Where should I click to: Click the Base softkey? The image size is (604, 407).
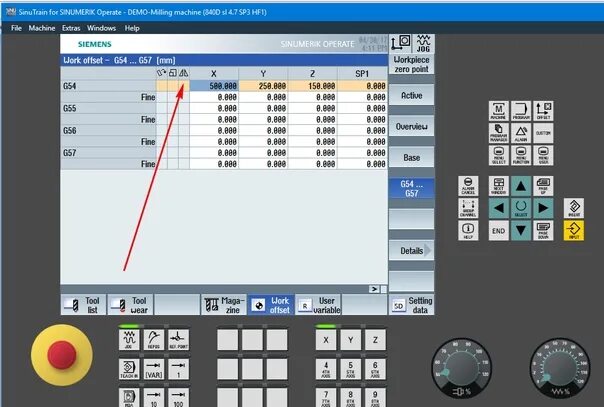click(x=411, y=157)
